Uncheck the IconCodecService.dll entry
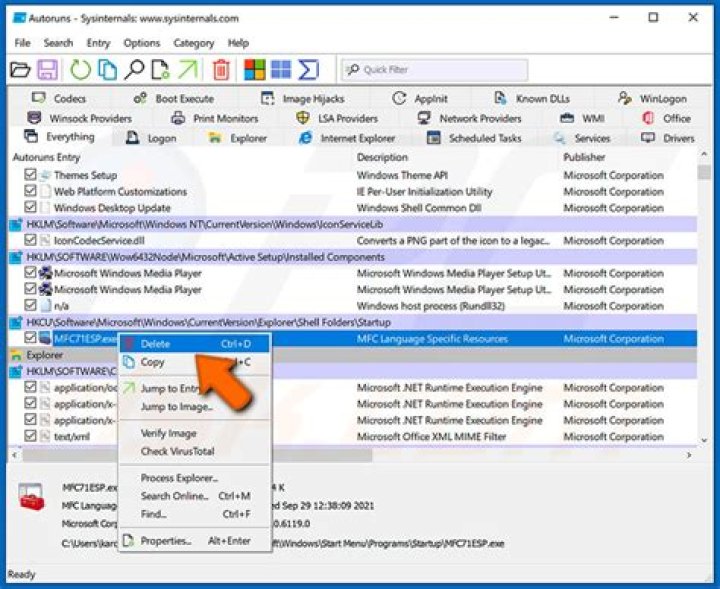 [x=30, y=241]
